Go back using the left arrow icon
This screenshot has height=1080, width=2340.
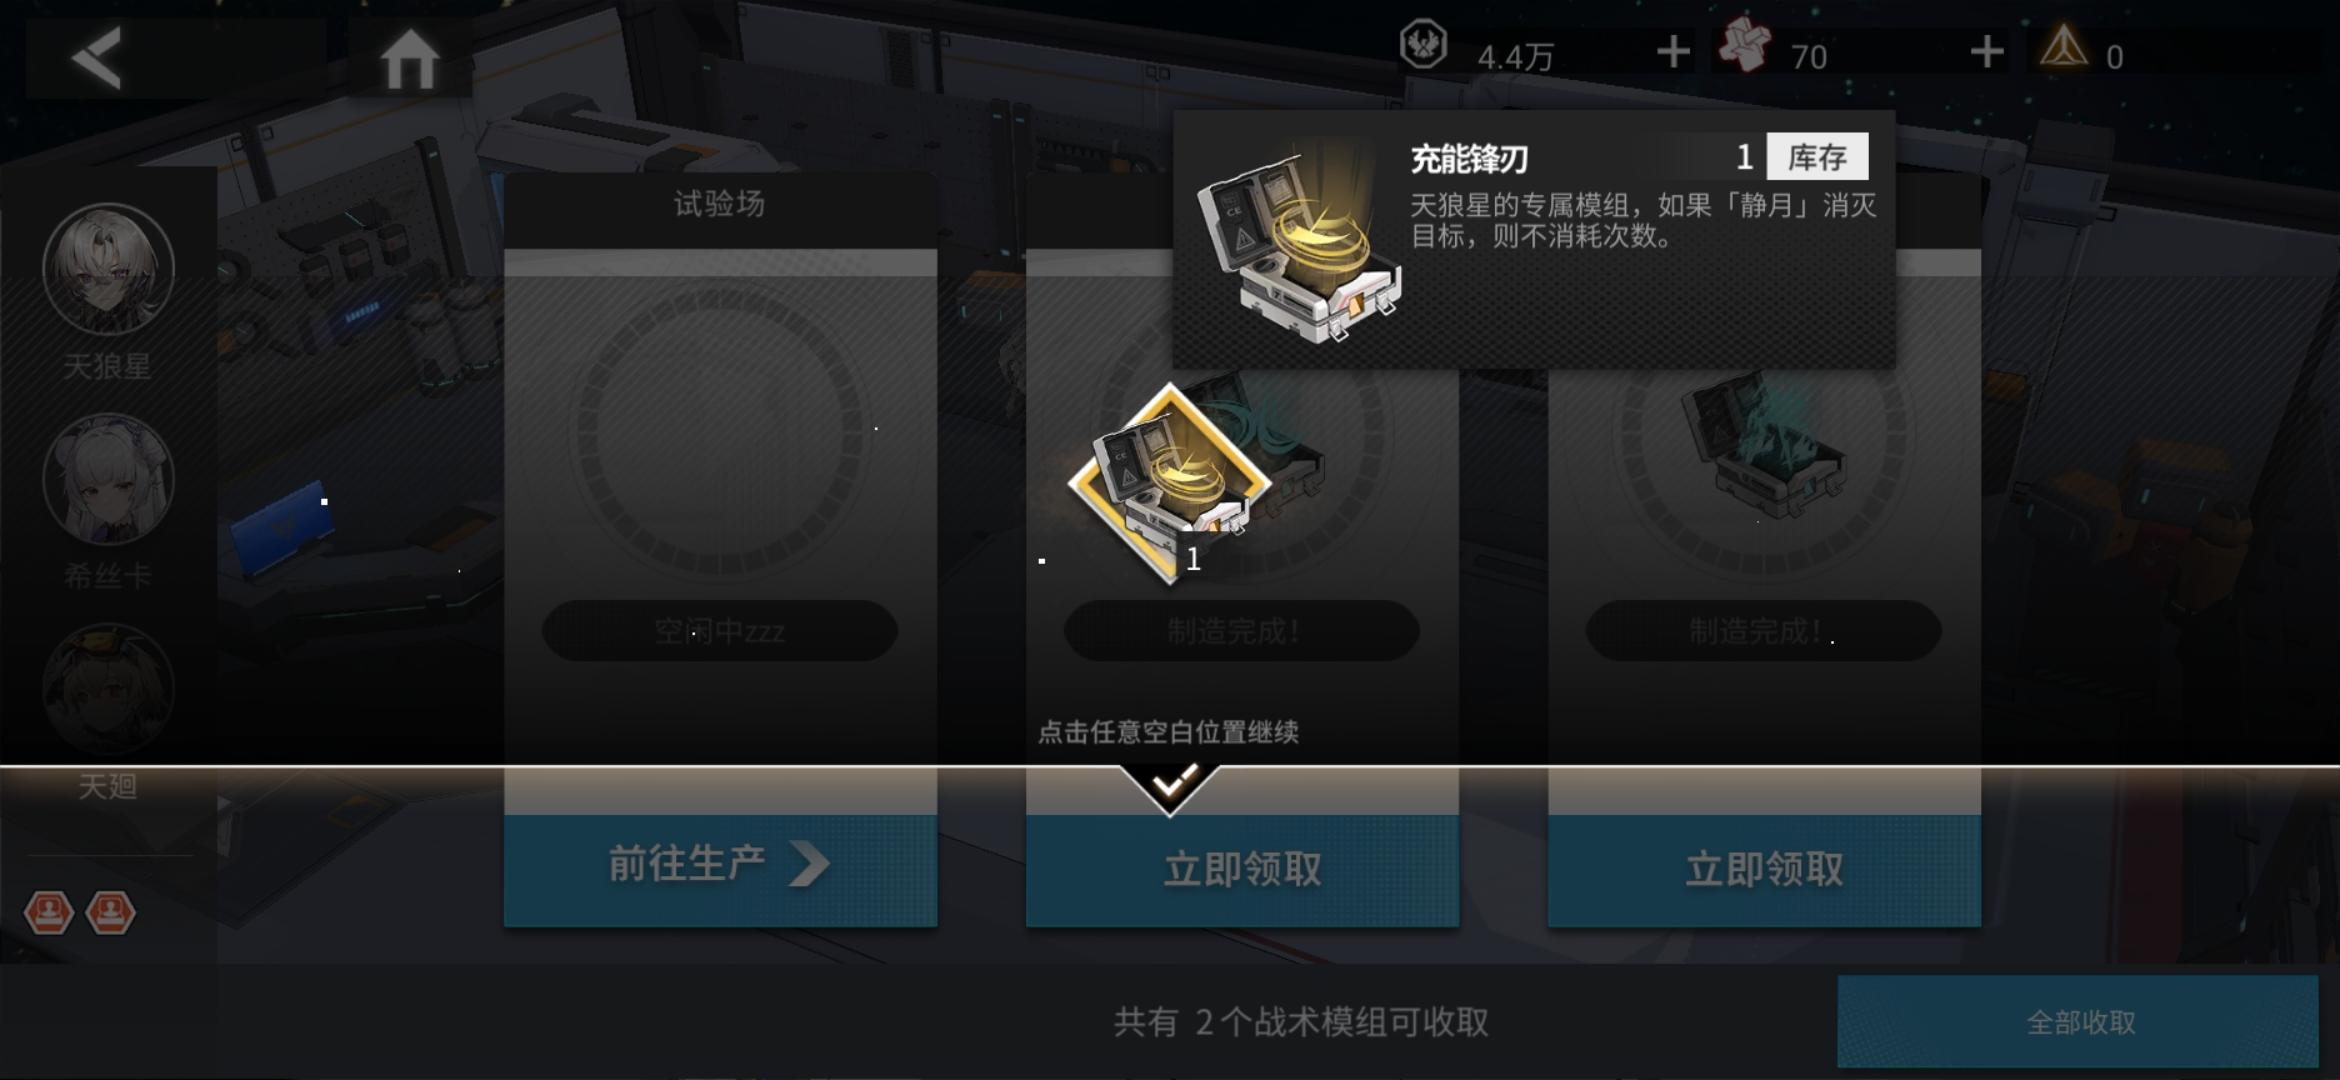point(97,58)
